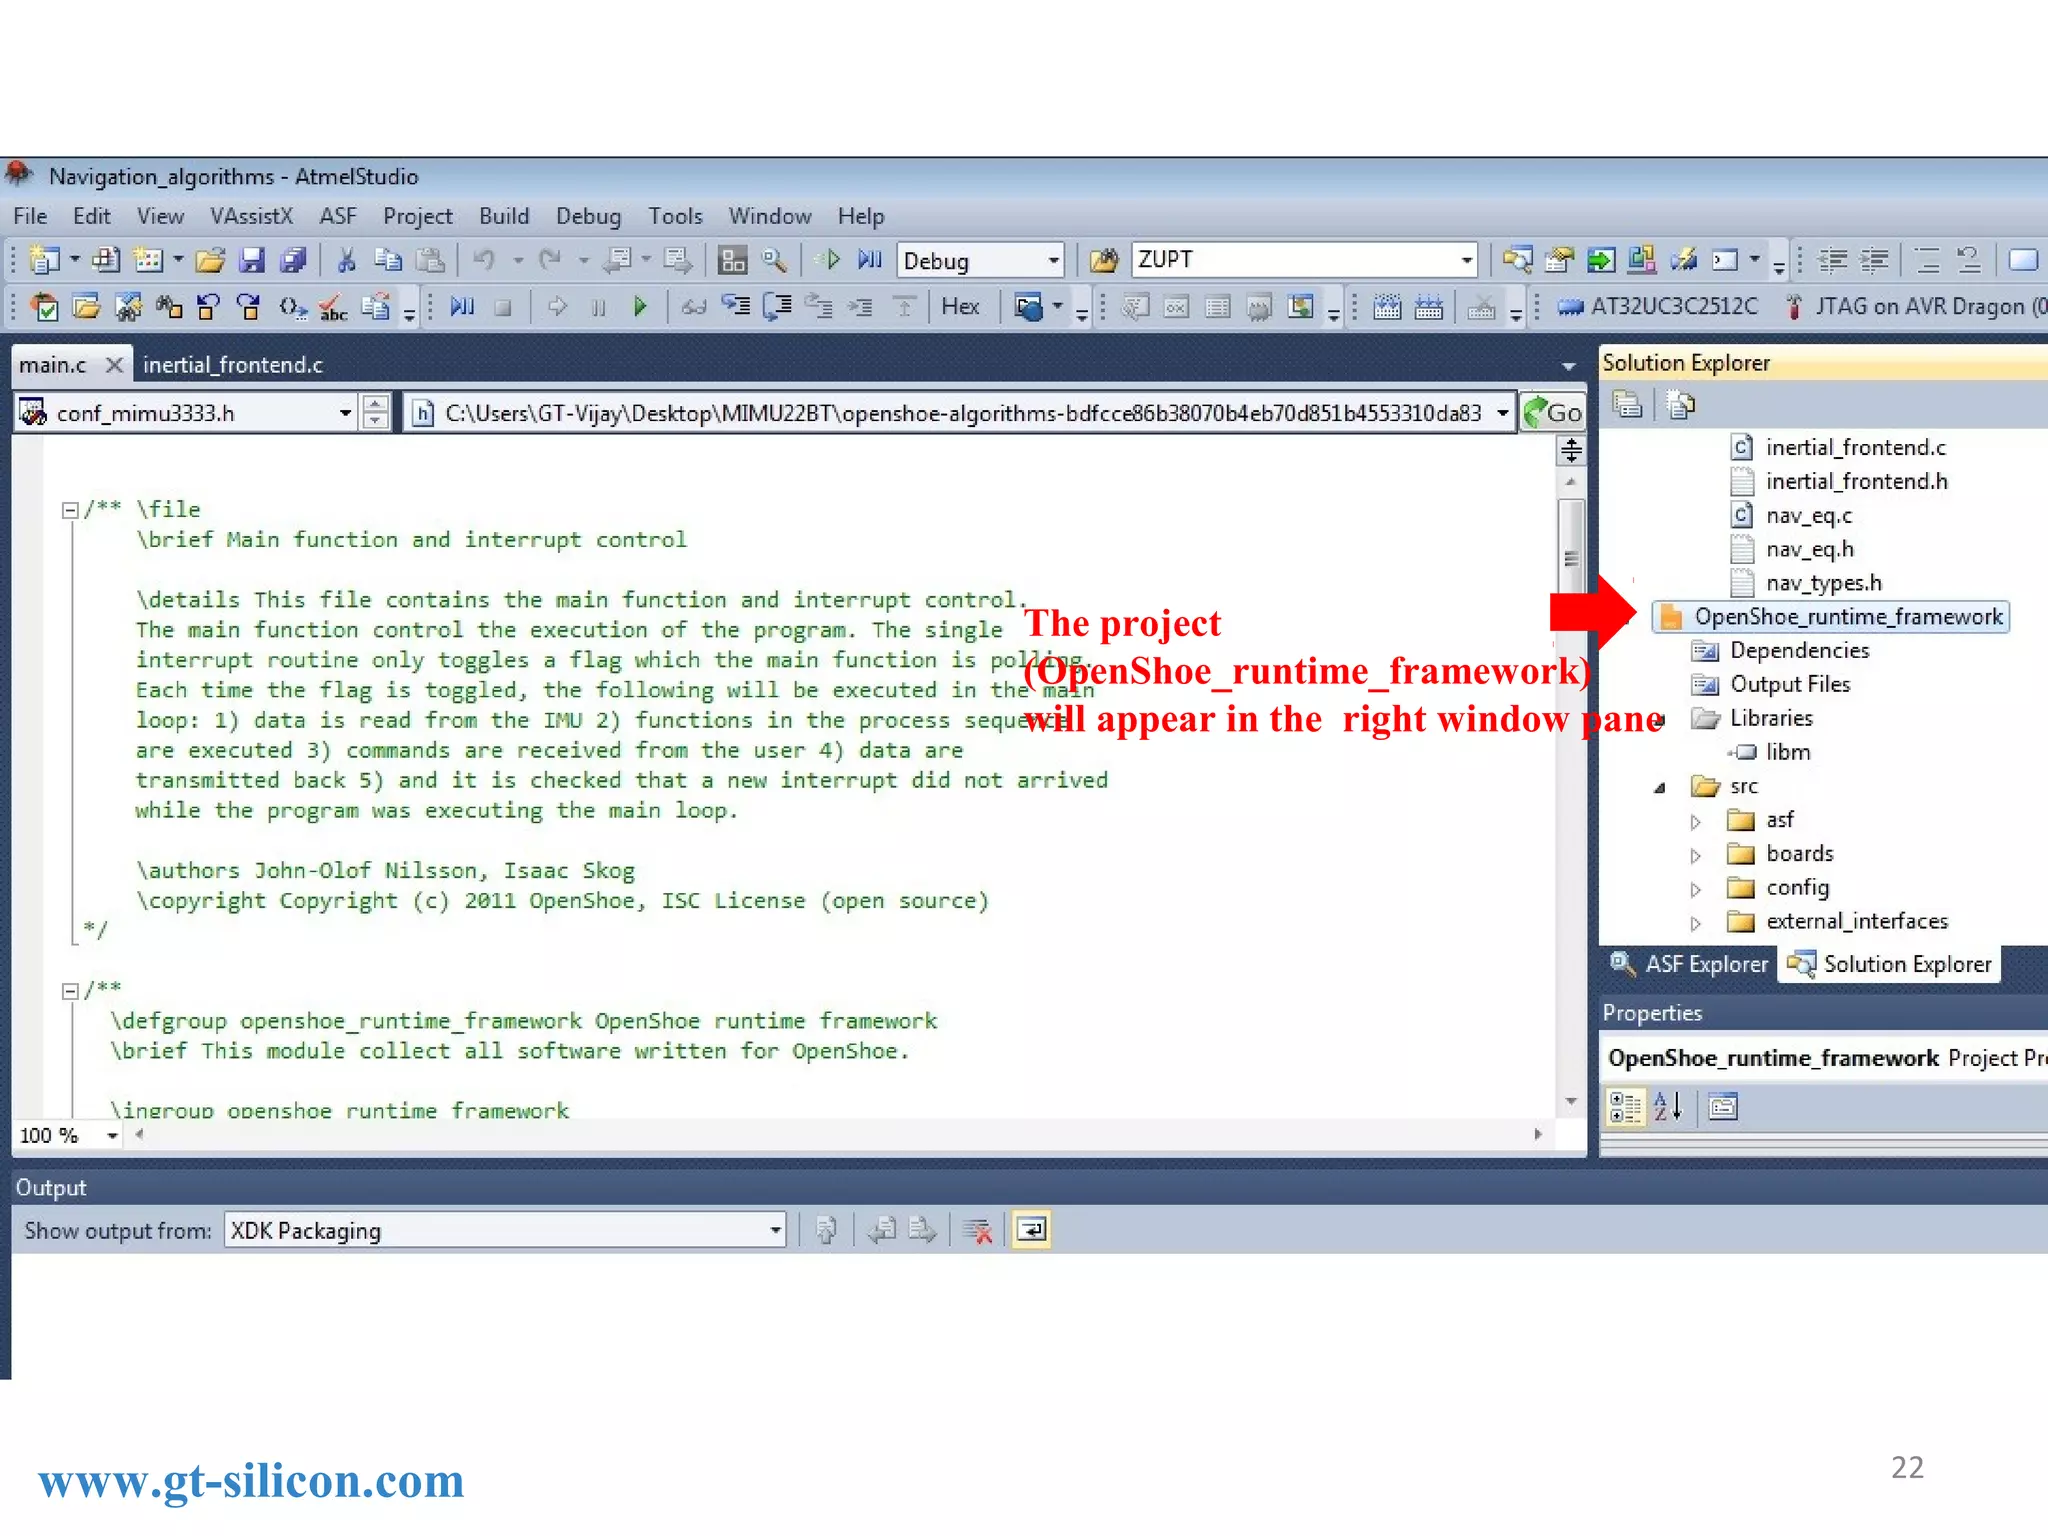The image size is (2048, 1536).
Task: Open conf_mimu3333.h file dropdown
Action: click(x=345, y=413)
